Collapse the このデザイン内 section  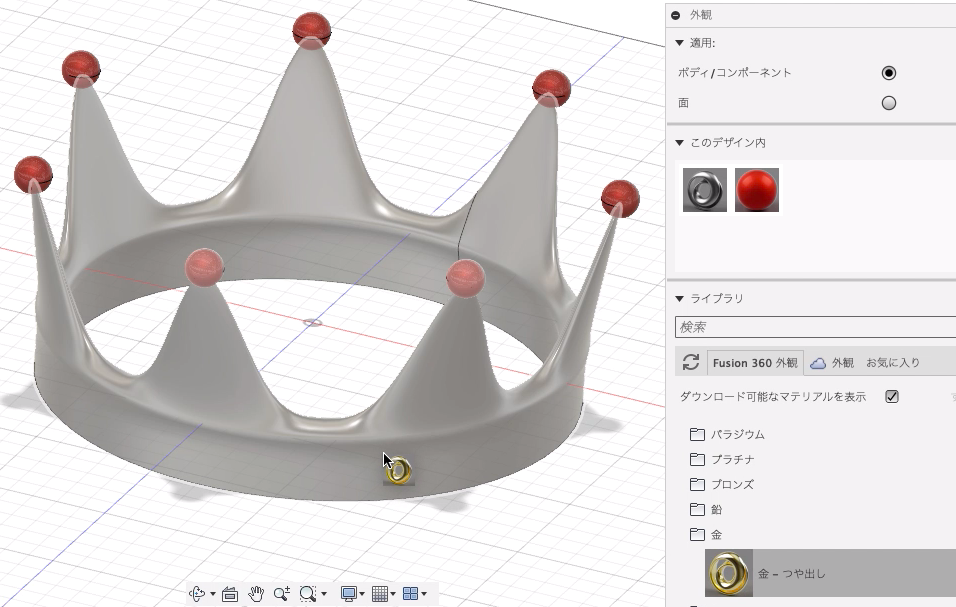coord(679,143)
